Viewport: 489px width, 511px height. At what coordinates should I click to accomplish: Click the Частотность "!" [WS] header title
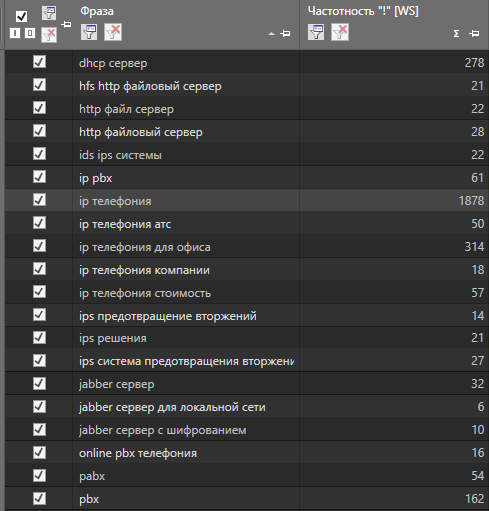click(x=363, y=11)
